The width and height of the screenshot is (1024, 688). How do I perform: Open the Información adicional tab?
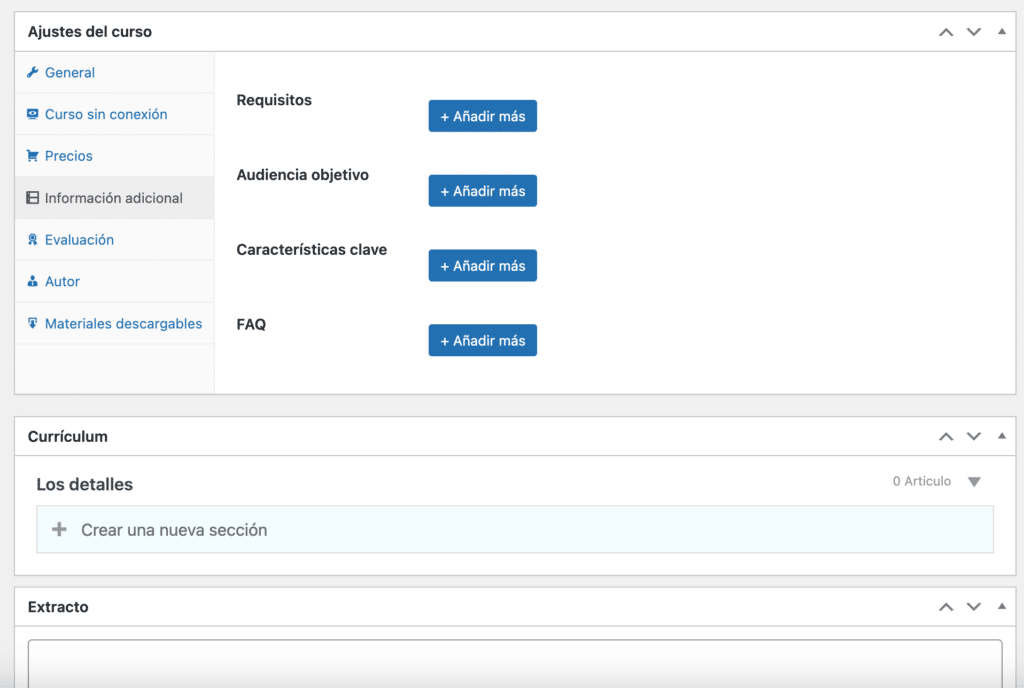(113, 197)
